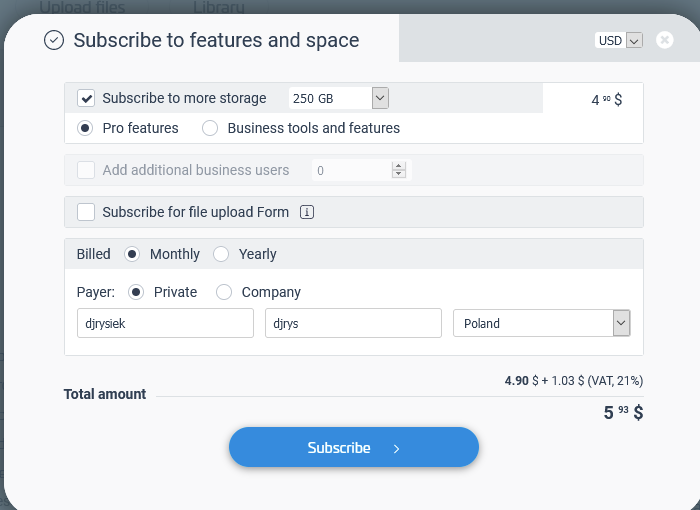Click the first name field containing djrysiek
The image size is (700, 510).
click(165, 323)
